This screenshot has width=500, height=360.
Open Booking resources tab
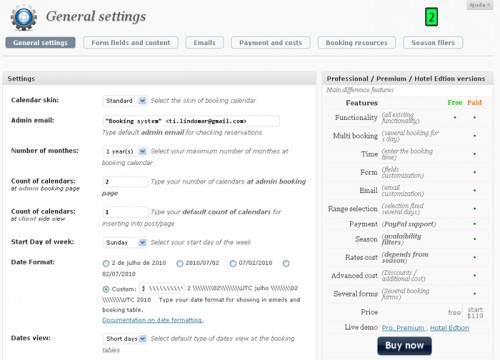coord(356,43)
